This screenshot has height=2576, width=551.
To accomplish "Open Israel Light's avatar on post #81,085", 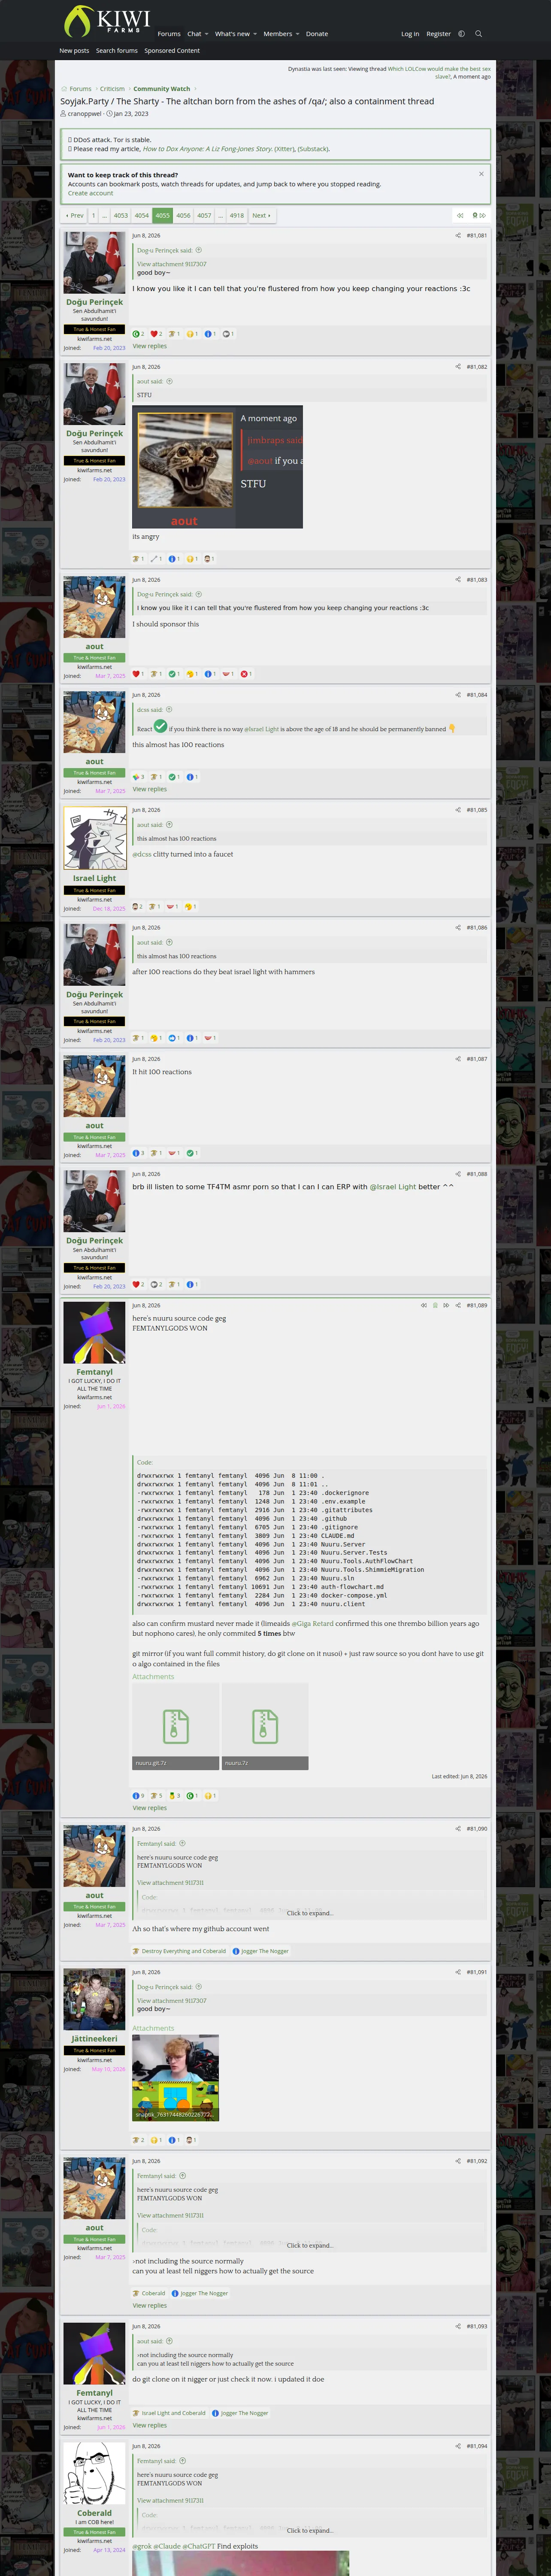I will (94, 838).
